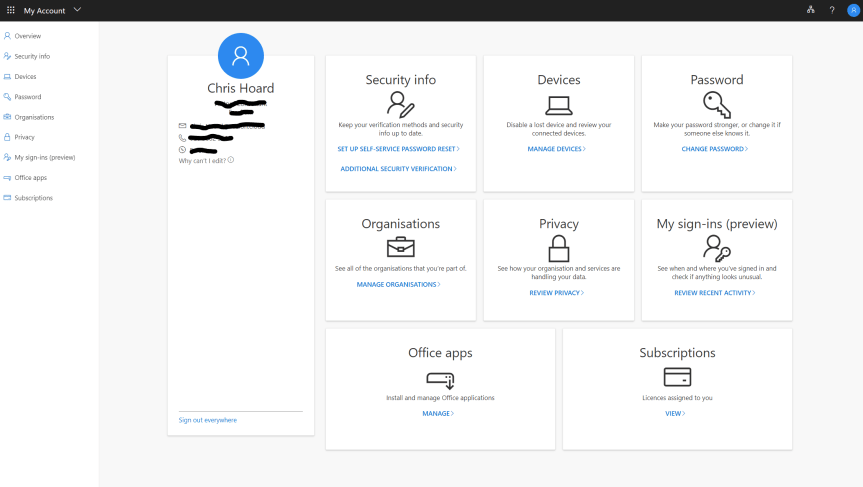
Task: Go to Office apps in left navigation
Action: [30, 177]
